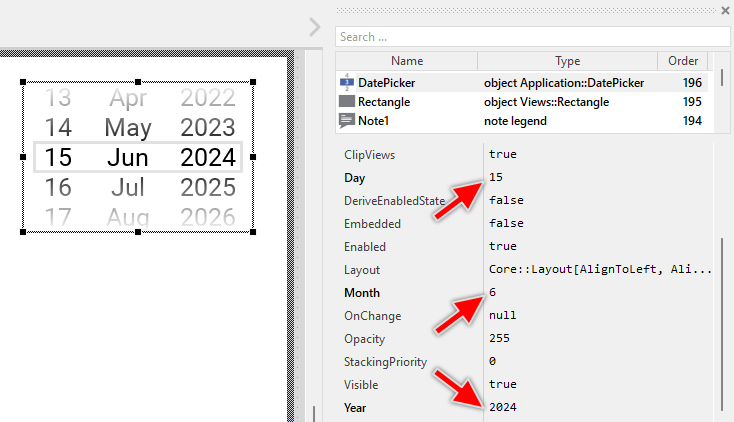Edit the Opacity value 255

click(x=500, y=339)
